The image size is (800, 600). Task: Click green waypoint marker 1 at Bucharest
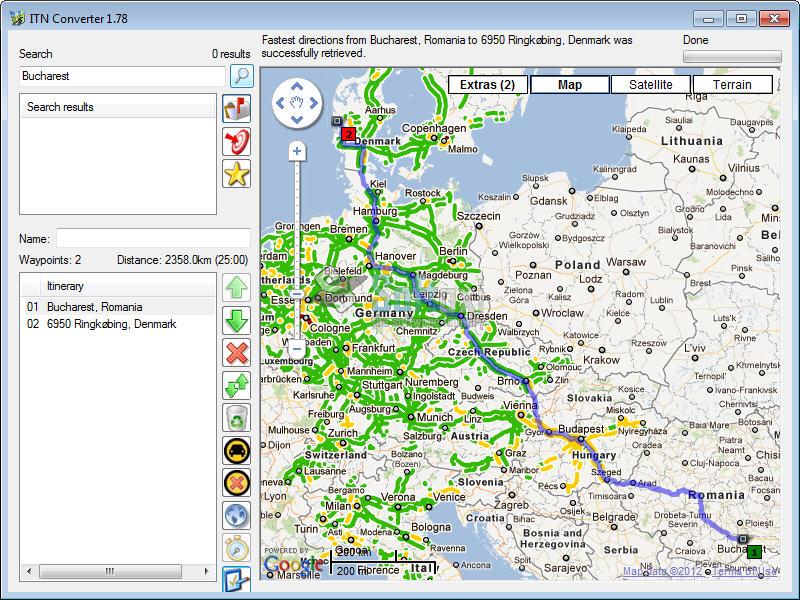coord(754,552)
